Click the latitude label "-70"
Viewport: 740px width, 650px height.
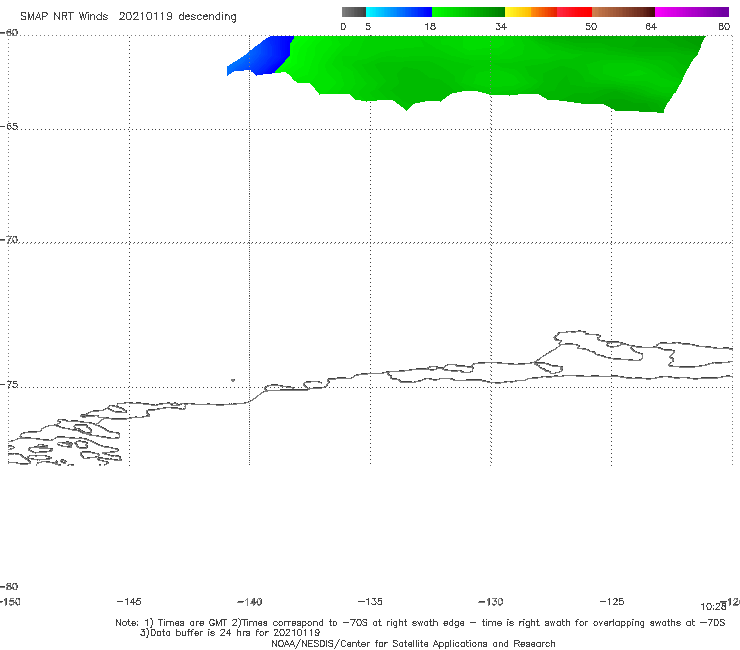pyautogui.click(x=9, y=240)
